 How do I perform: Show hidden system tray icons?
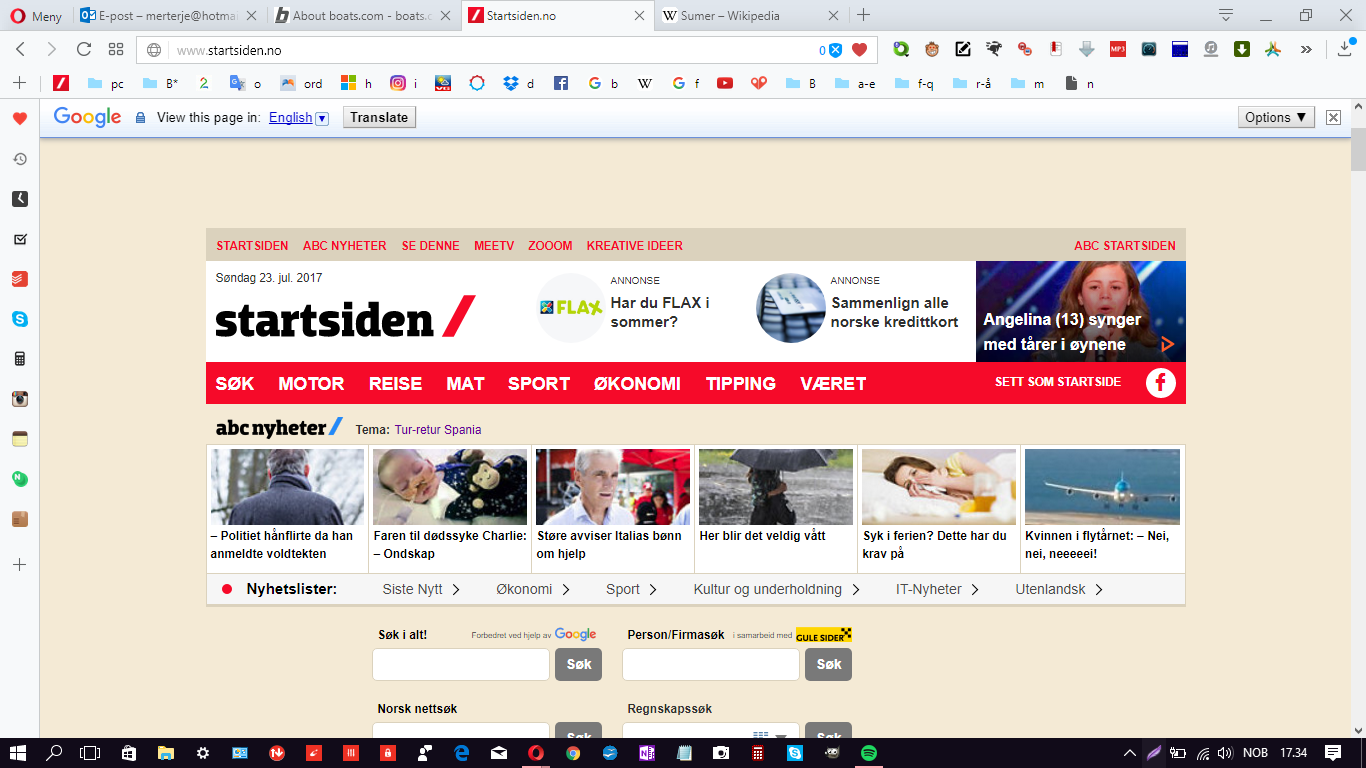[1130, 753]
